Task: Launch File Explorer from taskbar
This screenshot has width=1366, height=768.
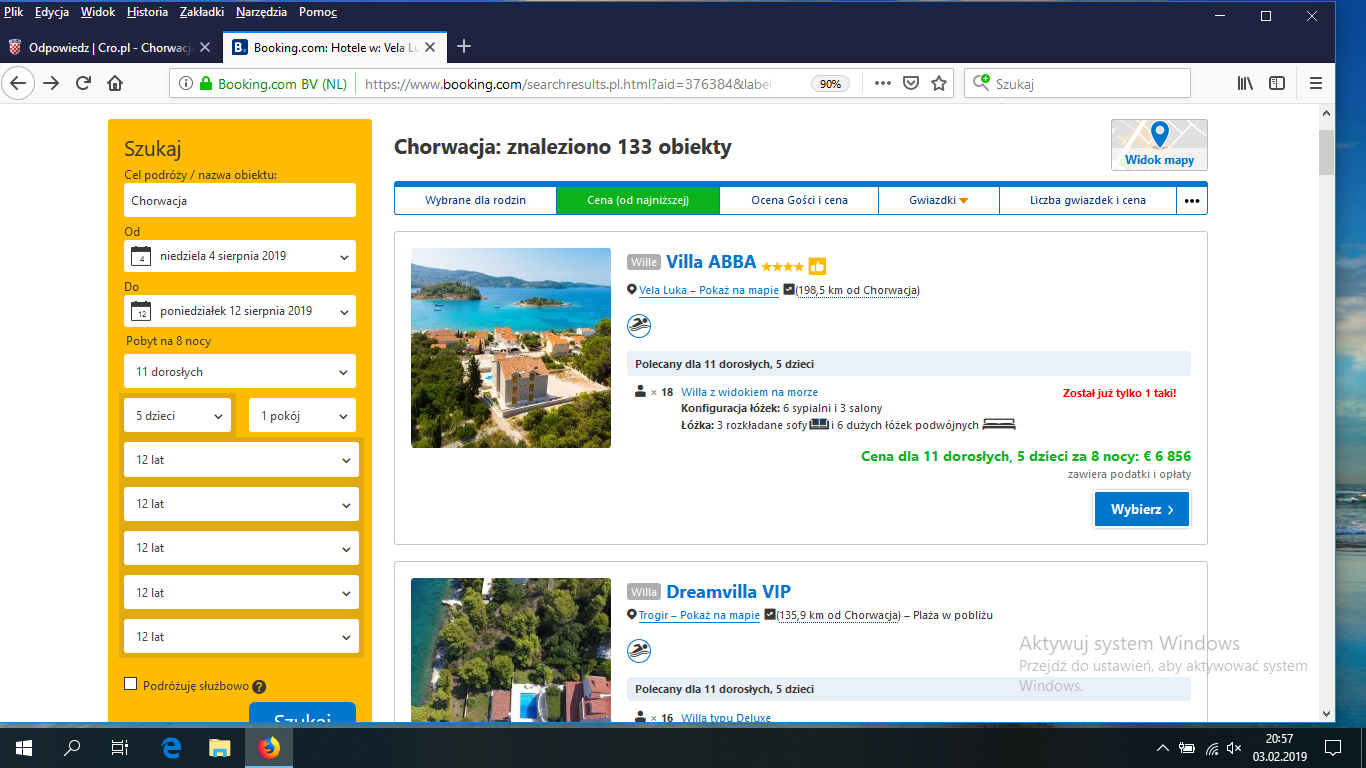Action: click(219, 747)
